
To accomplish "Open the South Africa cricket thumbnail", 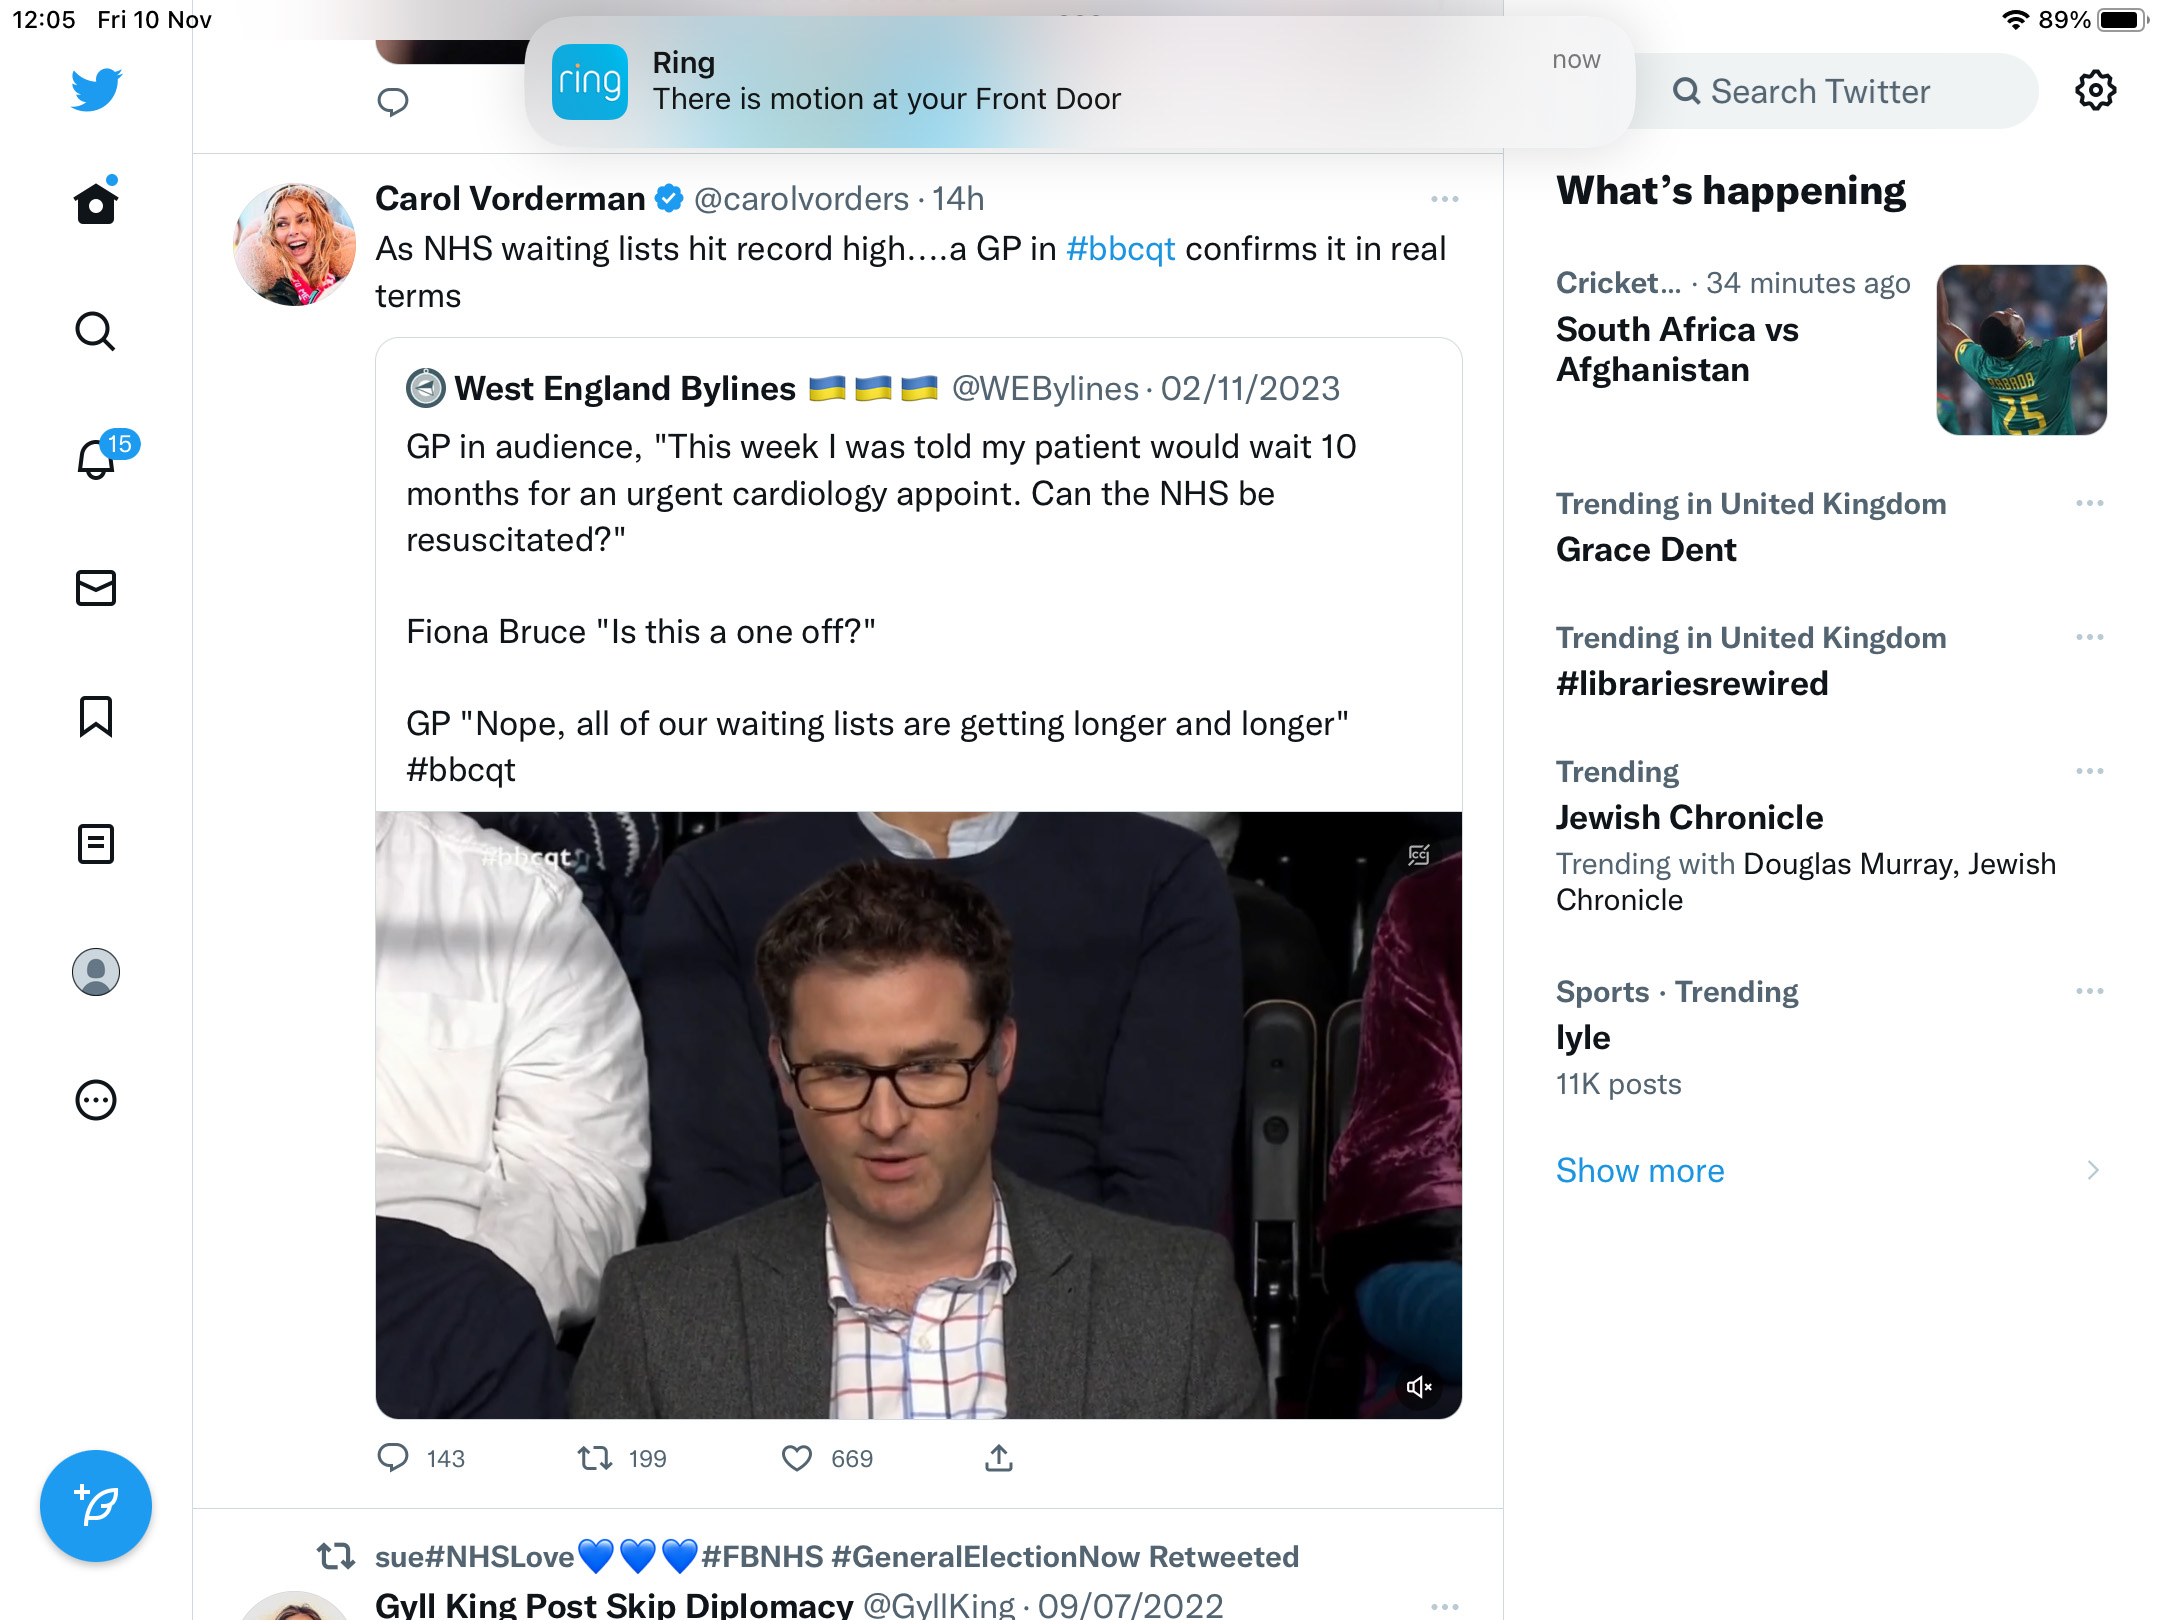I will click(x=2022, y=350).
